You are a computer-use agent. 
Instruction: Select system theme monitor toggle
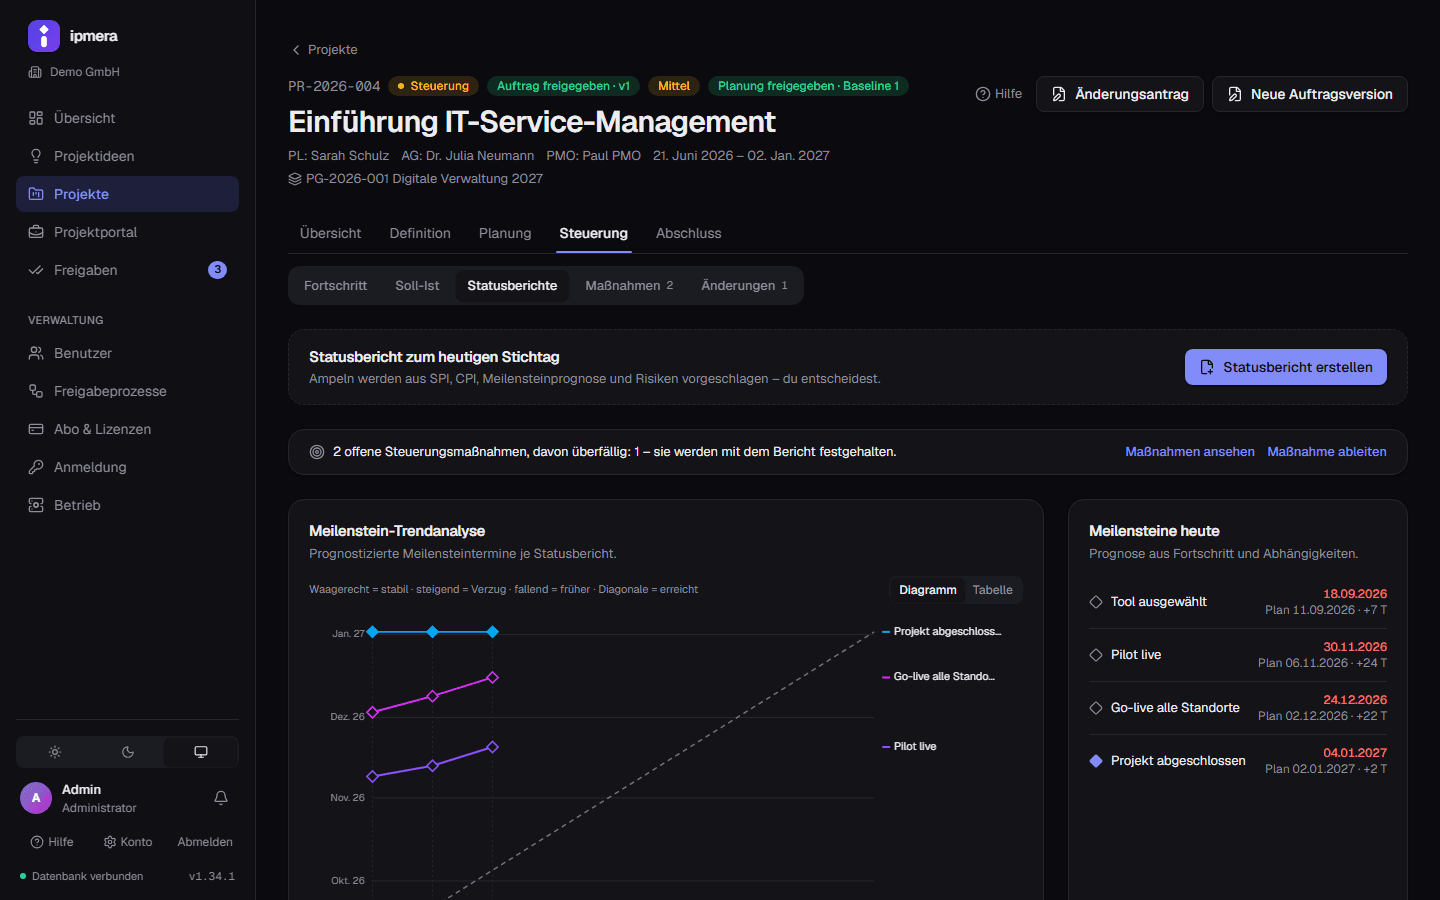click(x=201, y=752)
